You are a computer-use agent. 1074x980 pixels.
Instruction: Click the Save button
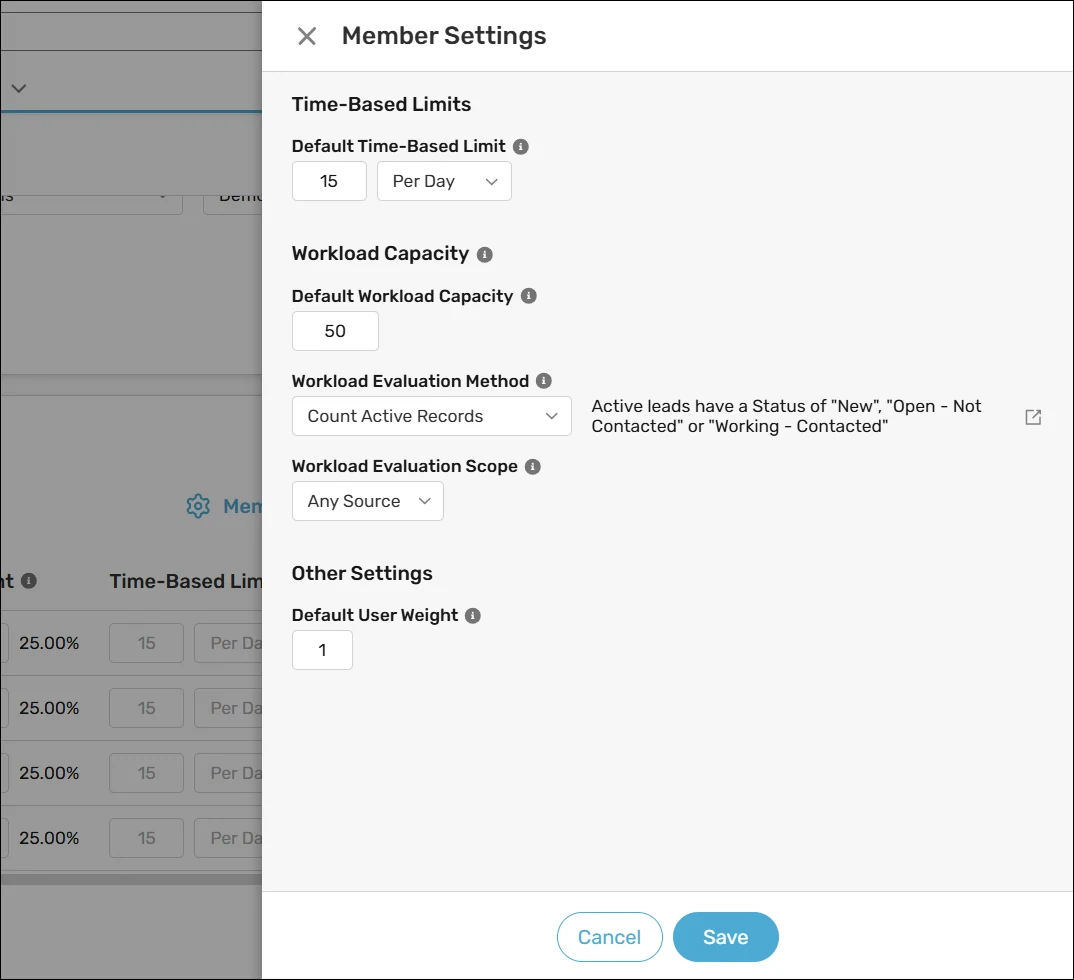[725, 937]
